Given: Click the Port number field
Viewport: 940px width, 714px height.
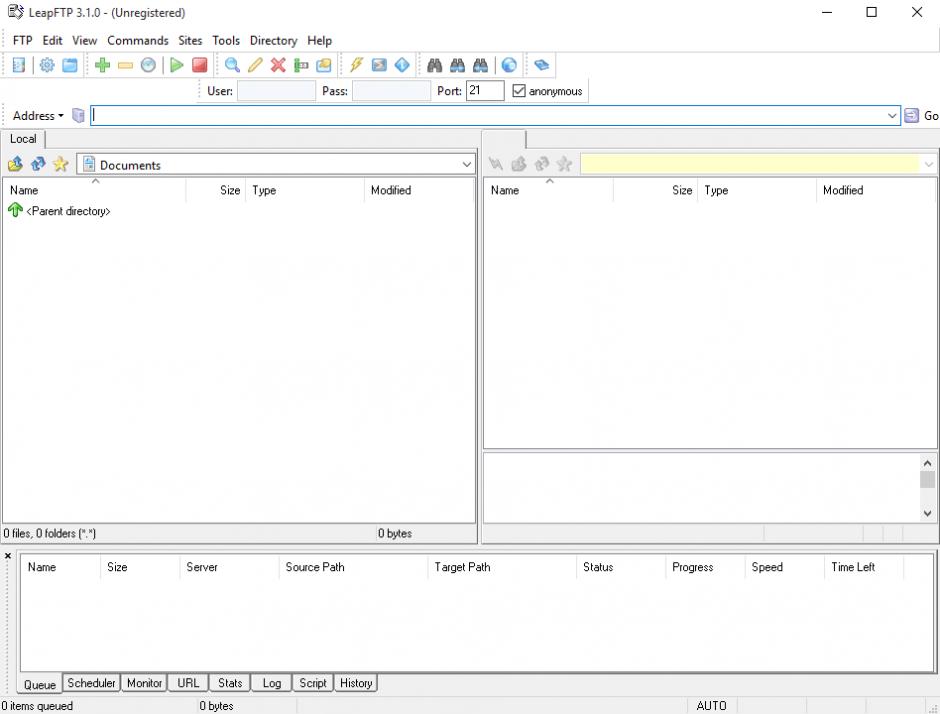Looking at the screenshot, I should (x=485, y=91).
